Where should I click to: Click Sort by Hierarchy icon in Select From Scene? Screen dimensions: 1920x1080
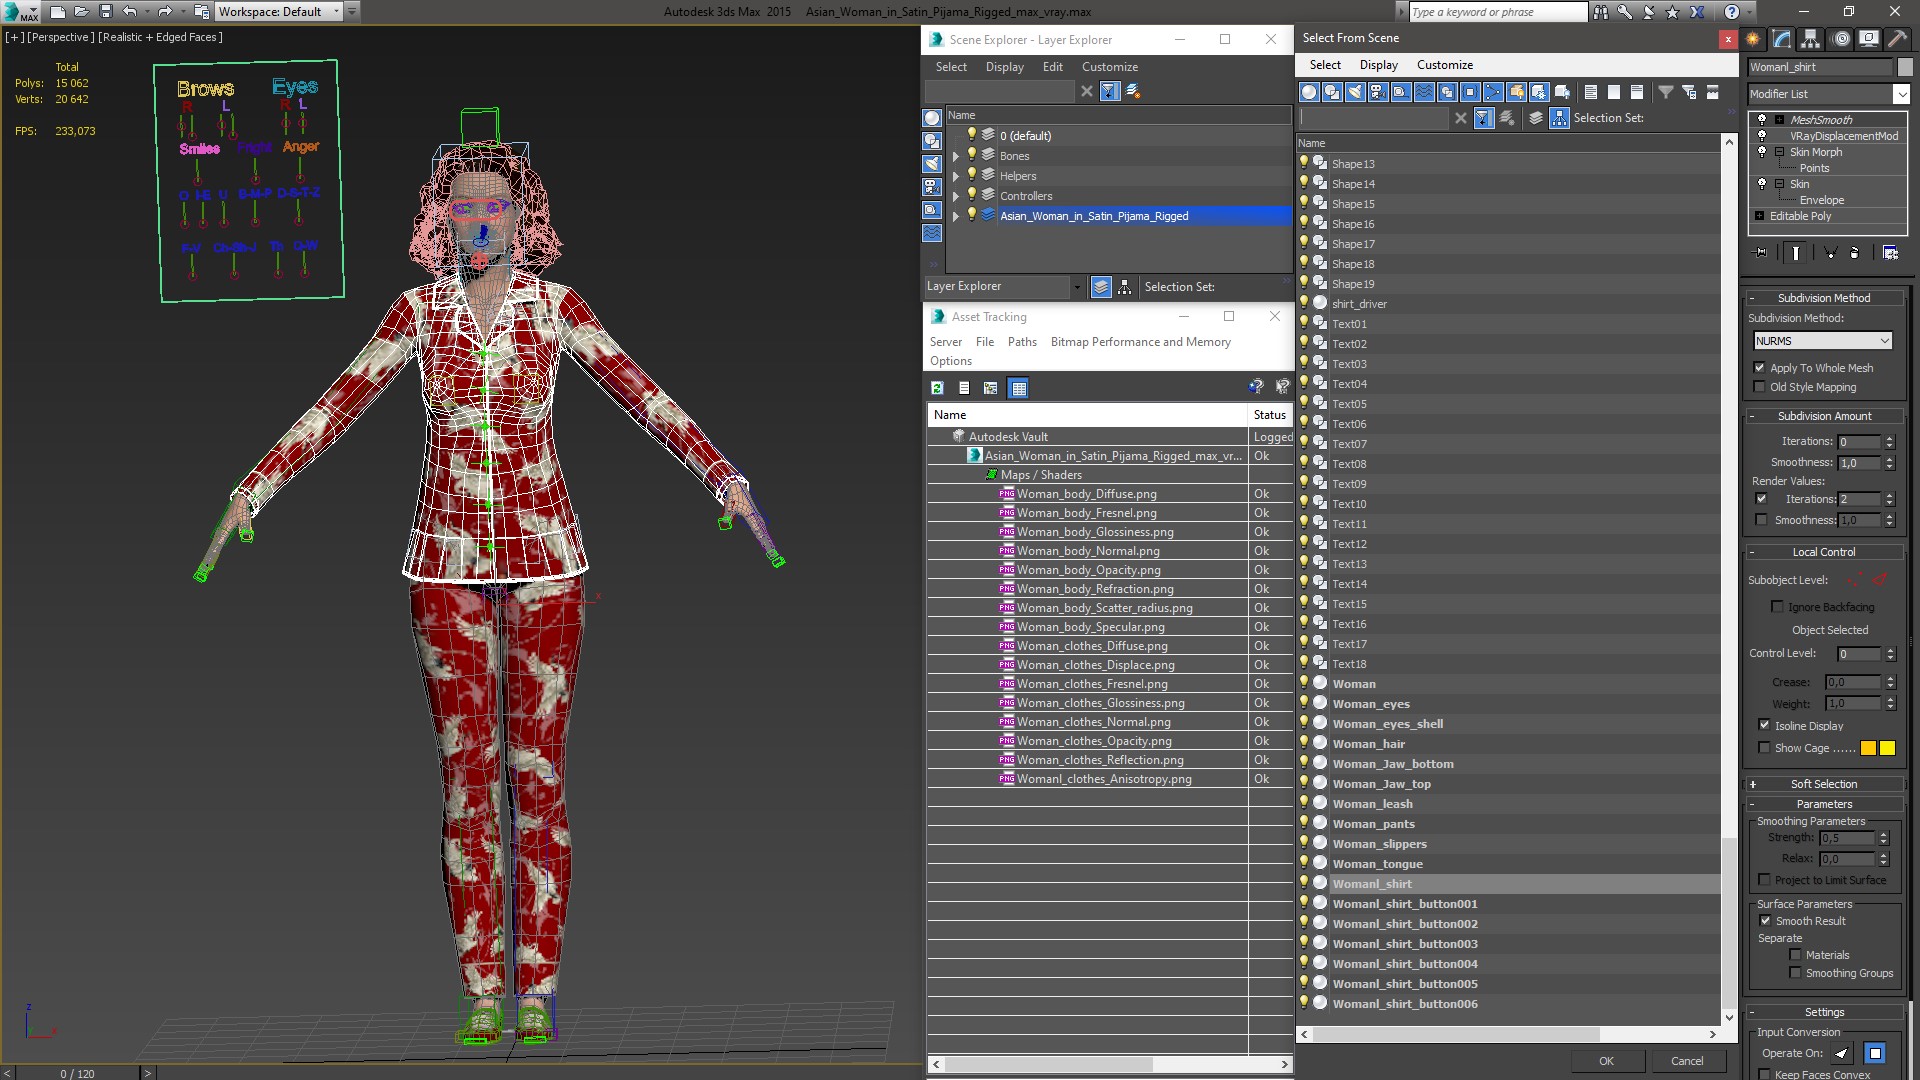click(x=1559, y=118)
